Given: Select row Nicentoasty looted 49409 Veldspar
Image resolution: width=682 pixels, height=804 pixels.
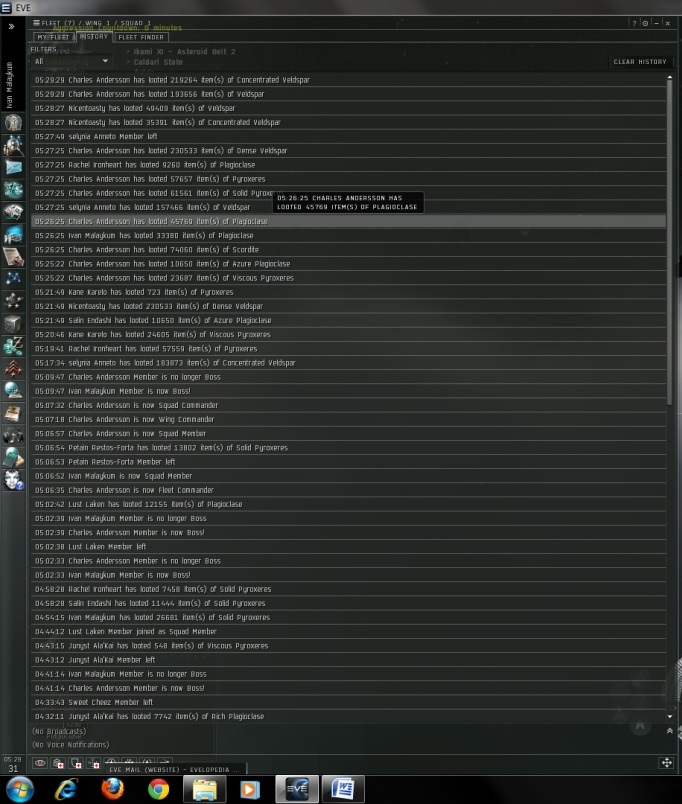Looking at the screenshot, I should click(x=348, y=108).
